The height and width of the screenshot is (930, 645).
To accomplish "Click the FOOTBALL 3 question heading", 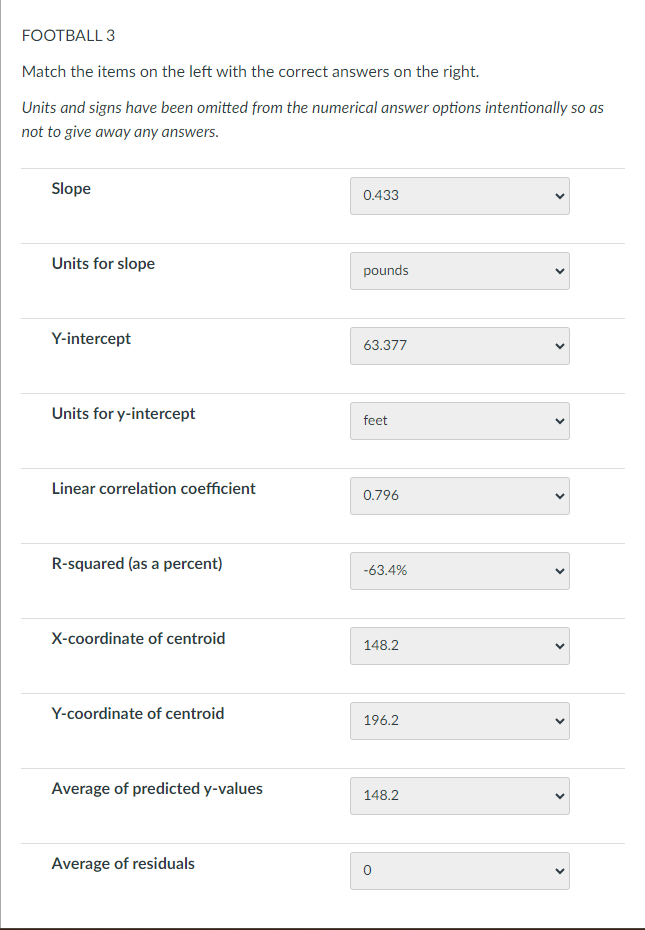I will pos(68,36).
